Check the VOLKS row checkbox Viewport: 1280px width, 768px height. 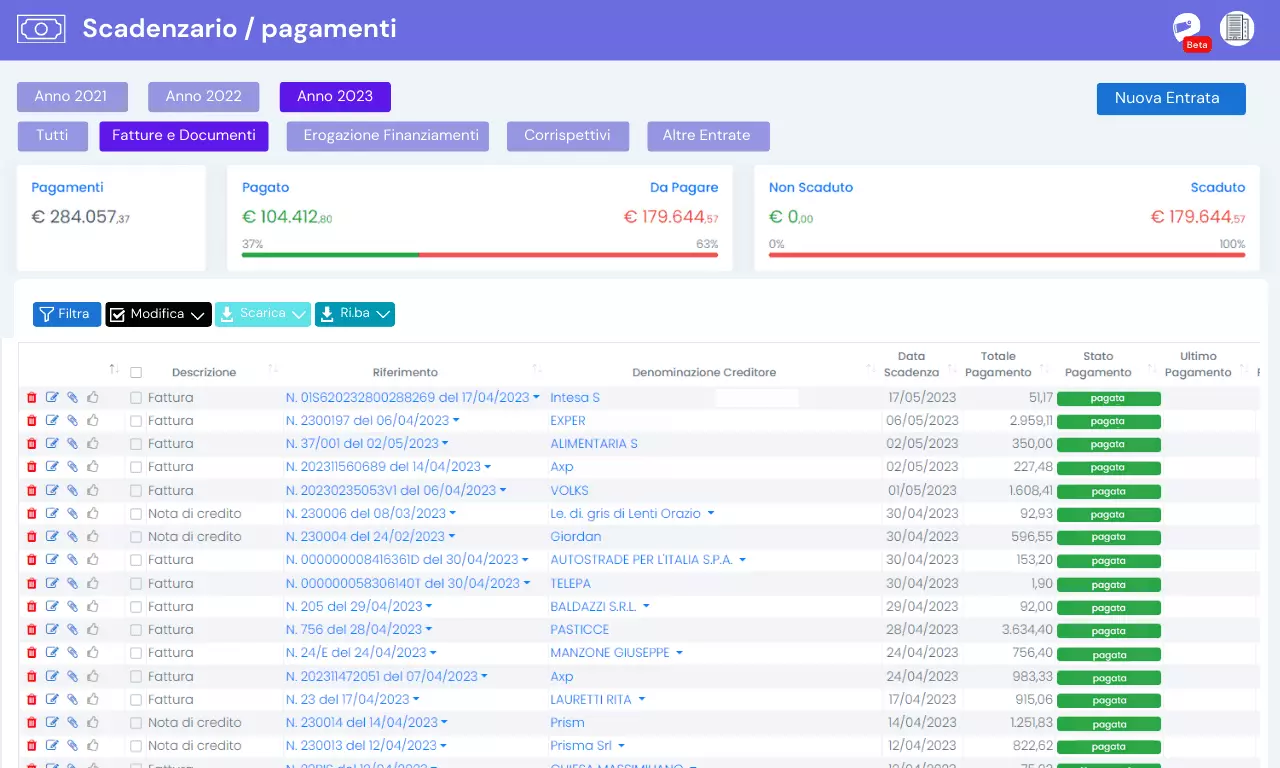(x=136, y=490)
